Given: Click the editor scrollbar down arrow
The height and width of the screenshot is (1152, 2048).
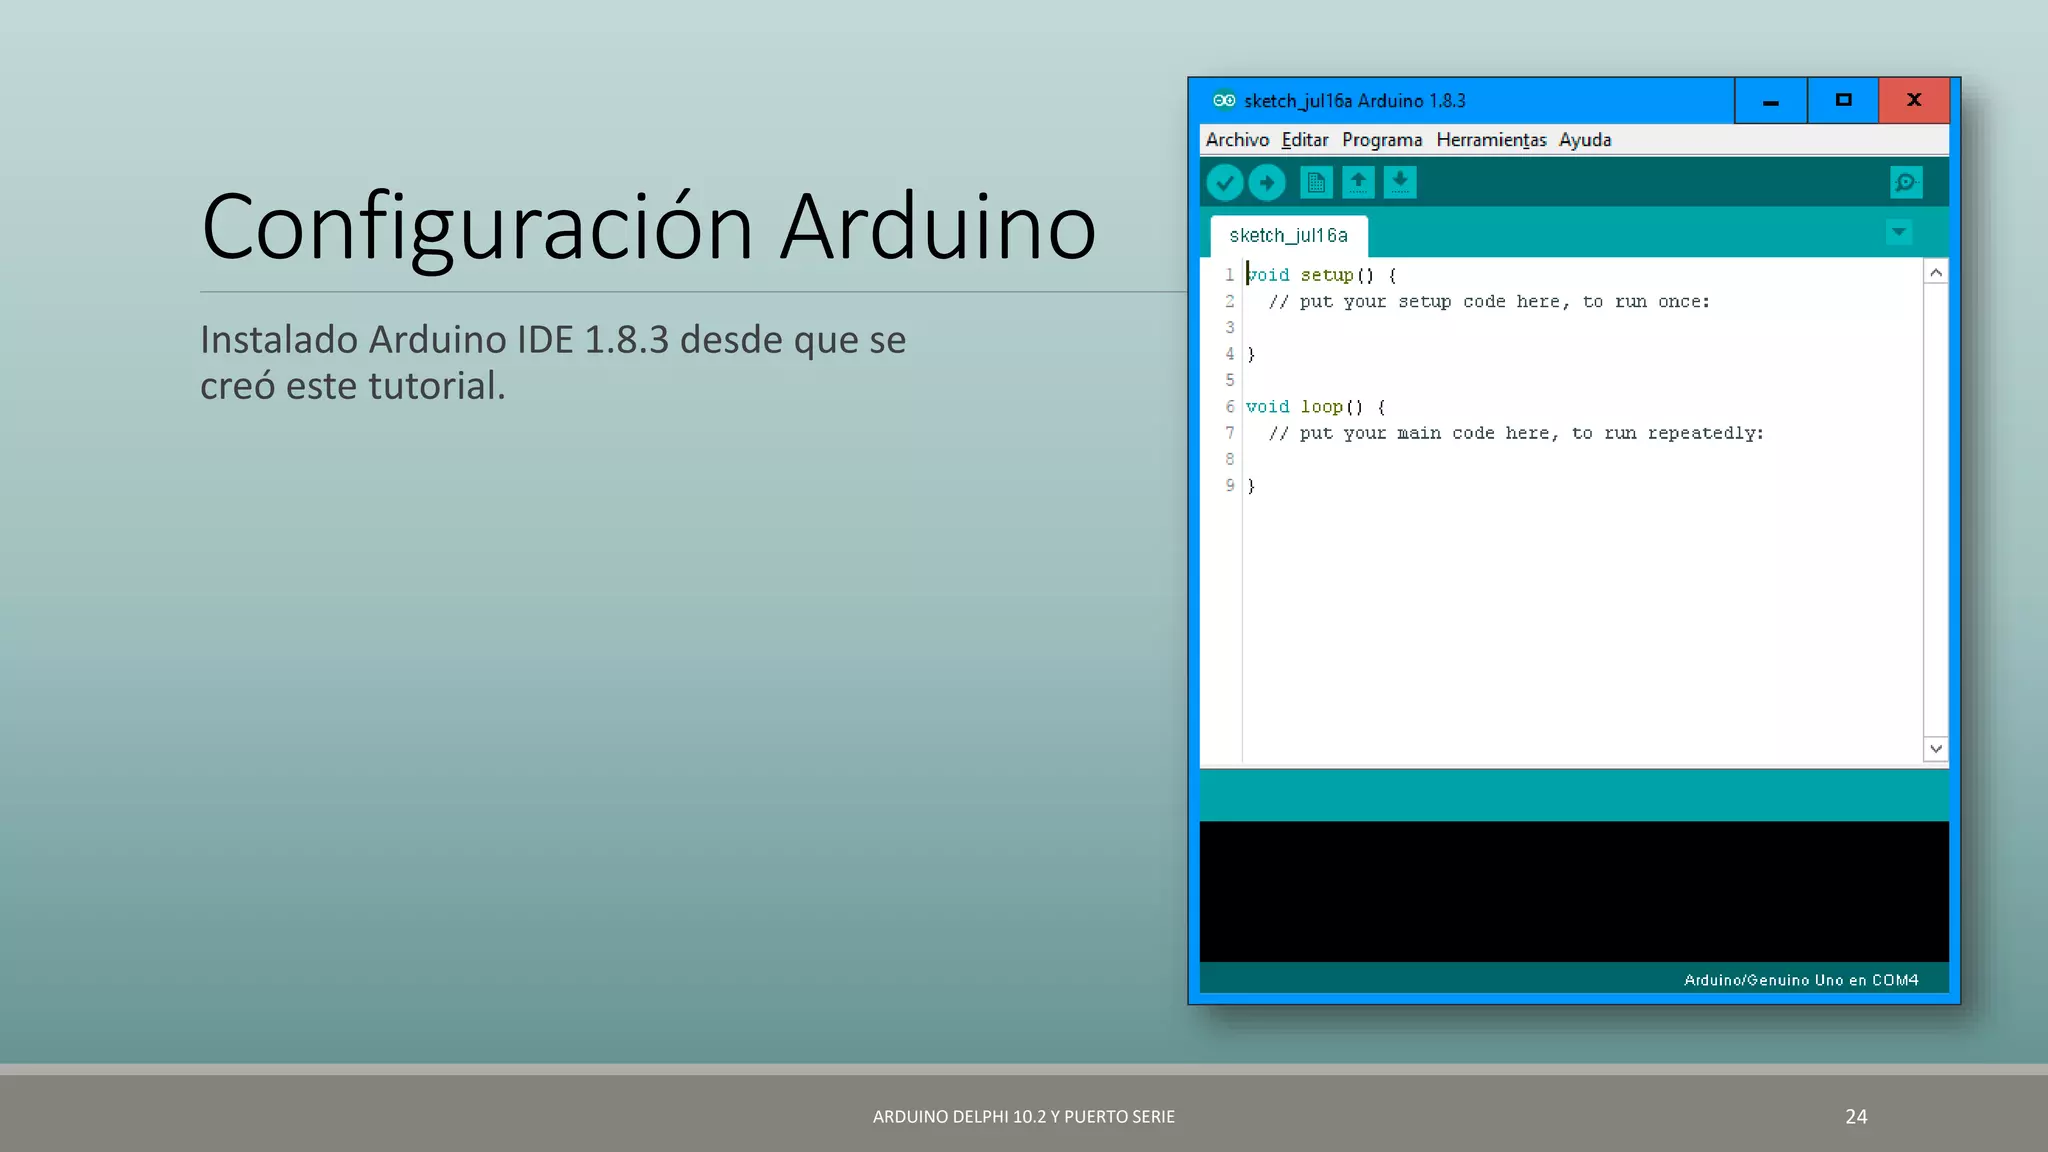Looking at the screenshot, I should 1936,748.
